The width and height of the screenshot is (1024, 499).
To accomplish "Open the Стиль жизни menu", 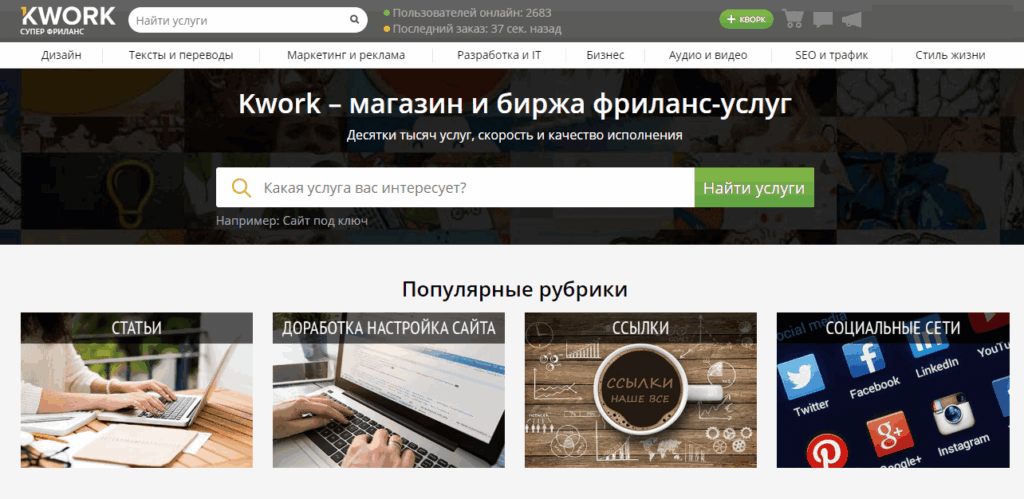I will tap(950, 56).
